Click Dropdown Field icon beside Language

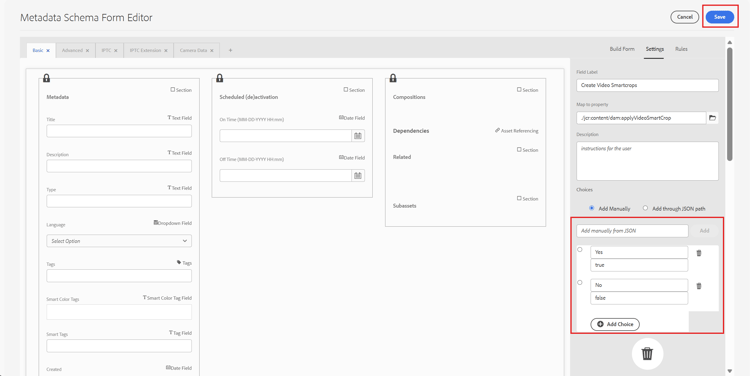click(x=173, y=223)
